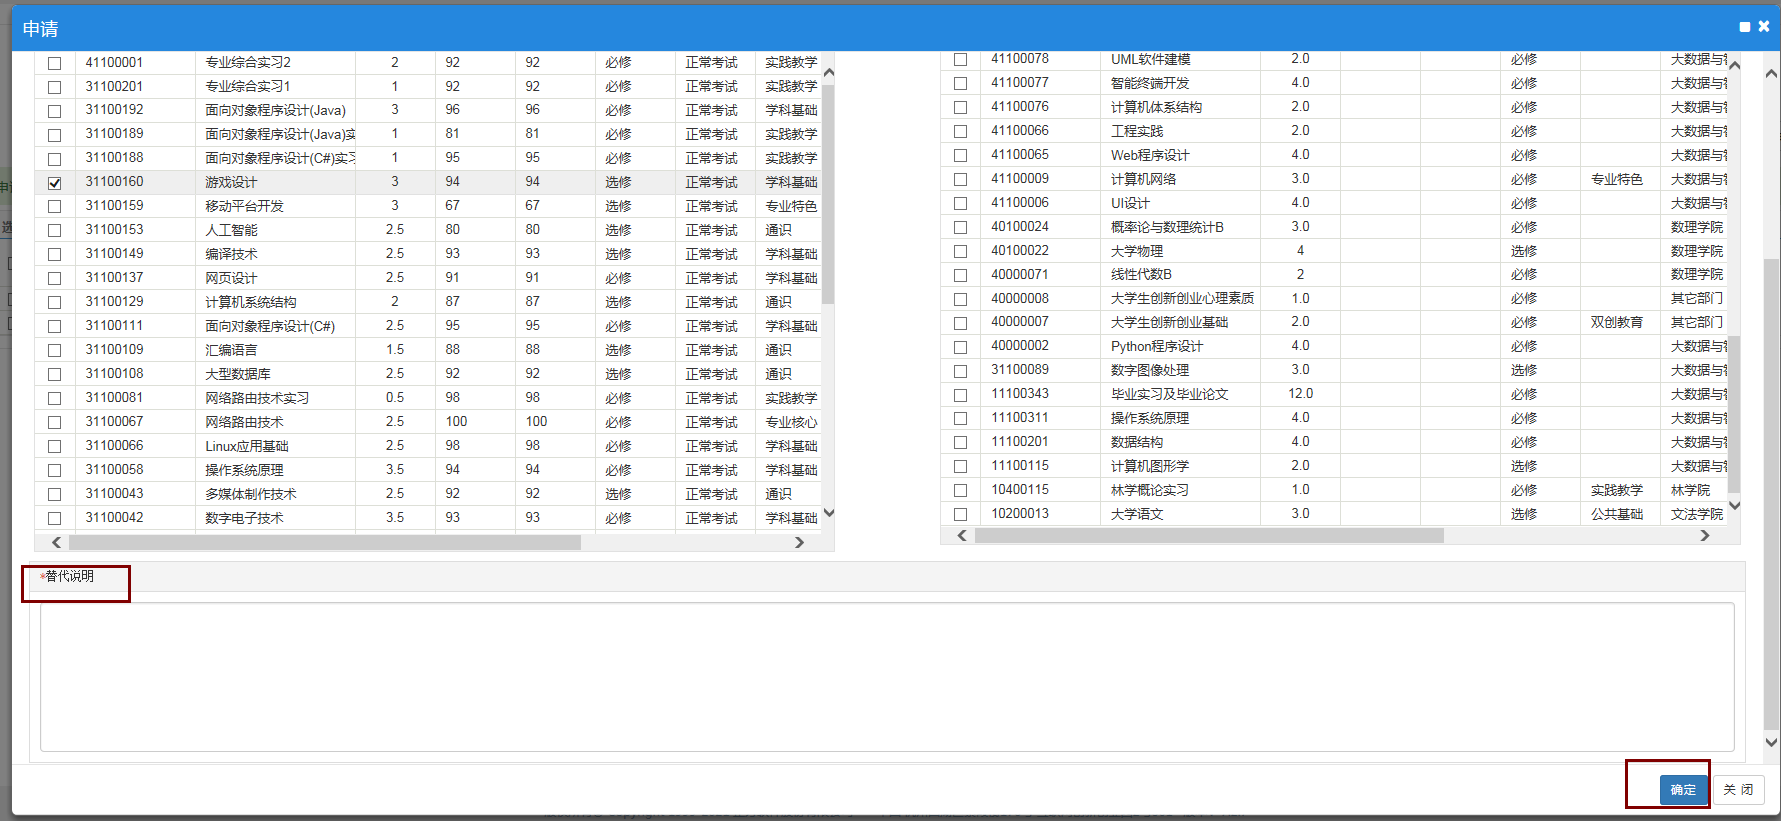
Task: Click left table's horizontal scrollbar thumb
Action: click(x=325, y=542)
